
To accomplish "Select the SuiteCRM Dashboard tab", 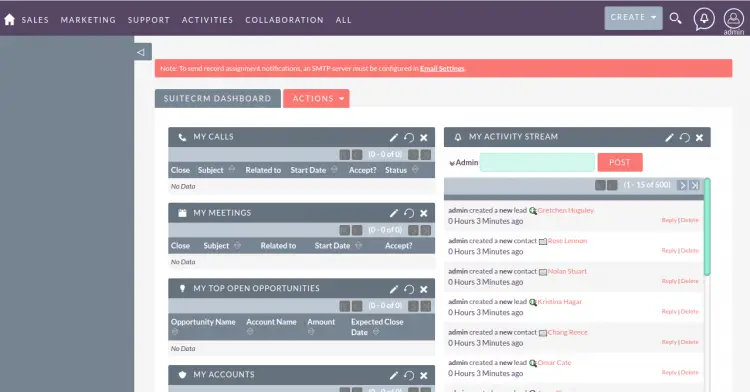I will pyautogui.click(x=218, y=98).
